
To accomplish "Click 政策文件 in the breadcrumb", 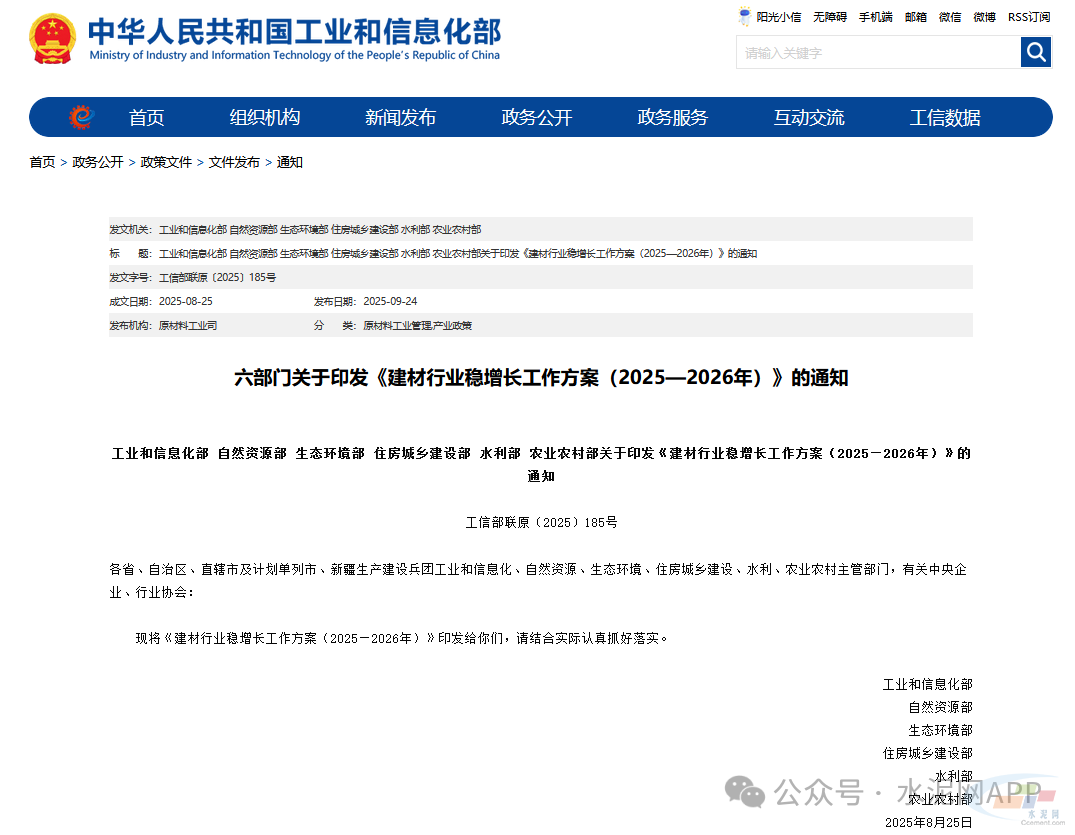I will pyautogui.click(x=166, y=162).
